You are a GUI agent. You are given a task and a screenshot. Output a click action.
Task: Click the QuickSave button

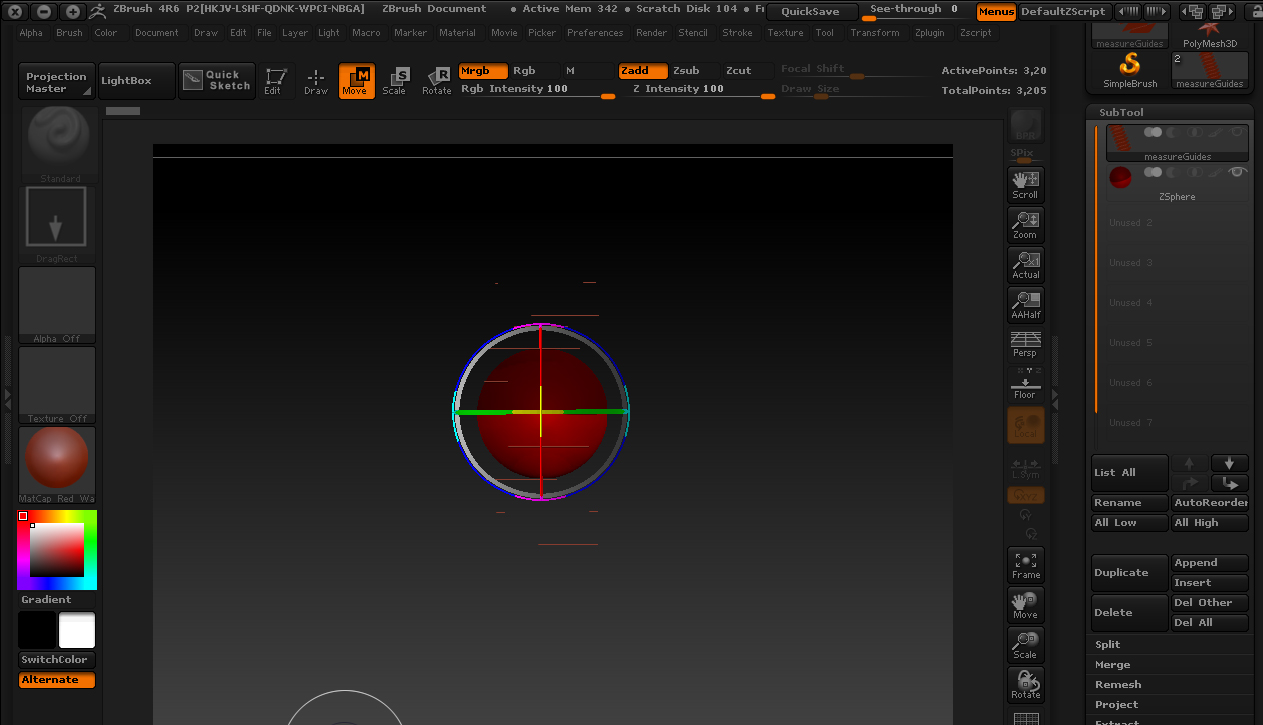(x=811, y=12)
